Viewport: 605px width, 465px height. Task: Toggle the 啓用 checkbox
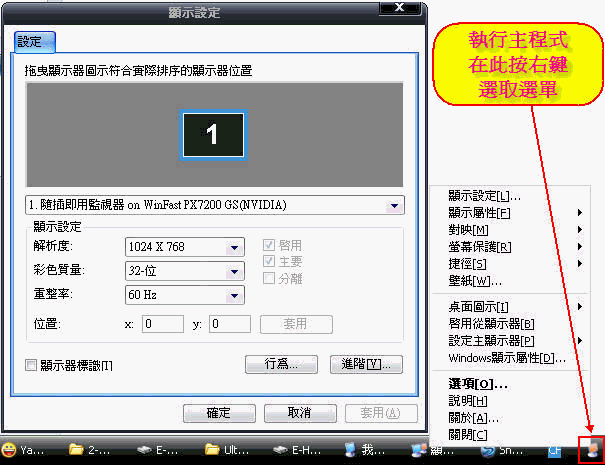tap(268, 245)
